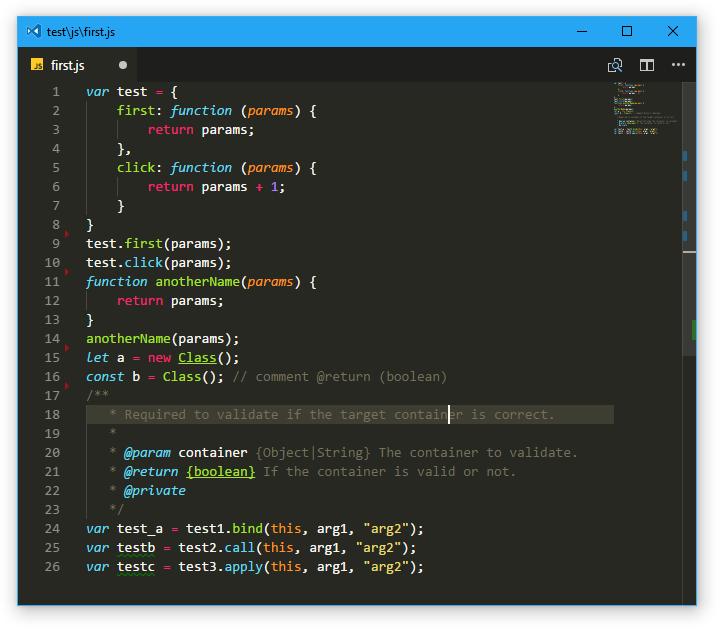
Task: Click the 'let' keyword on line 15
Action: [98, 358]
